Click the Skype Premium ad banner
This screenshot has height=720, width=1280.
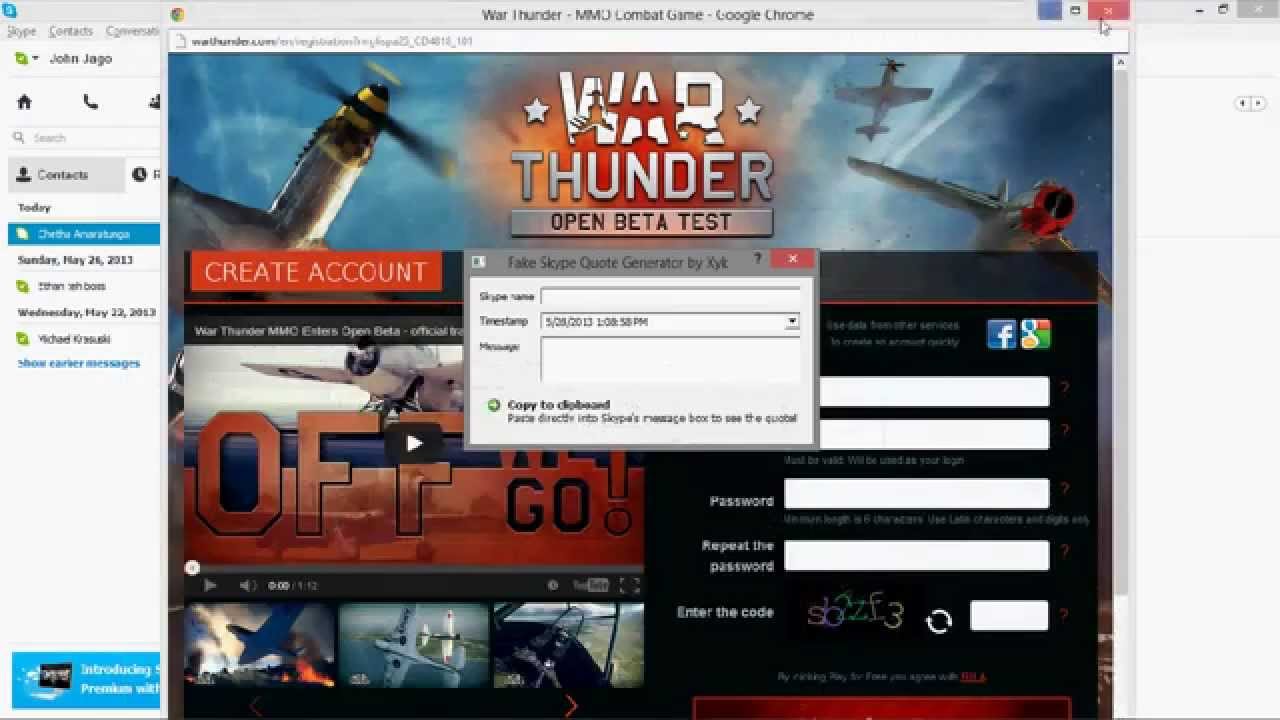tap(86, 680)
